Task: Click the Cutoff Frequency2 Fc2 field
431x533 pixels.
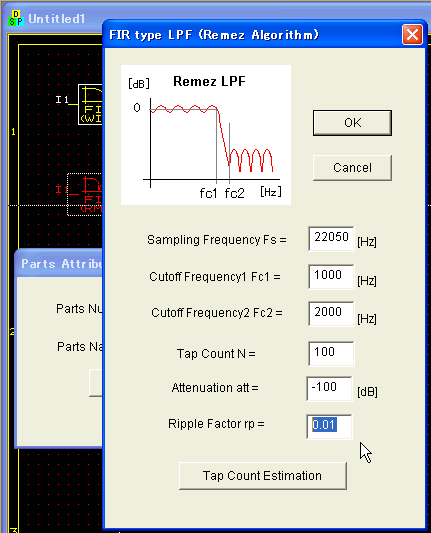Action: (x=331, y=313)
